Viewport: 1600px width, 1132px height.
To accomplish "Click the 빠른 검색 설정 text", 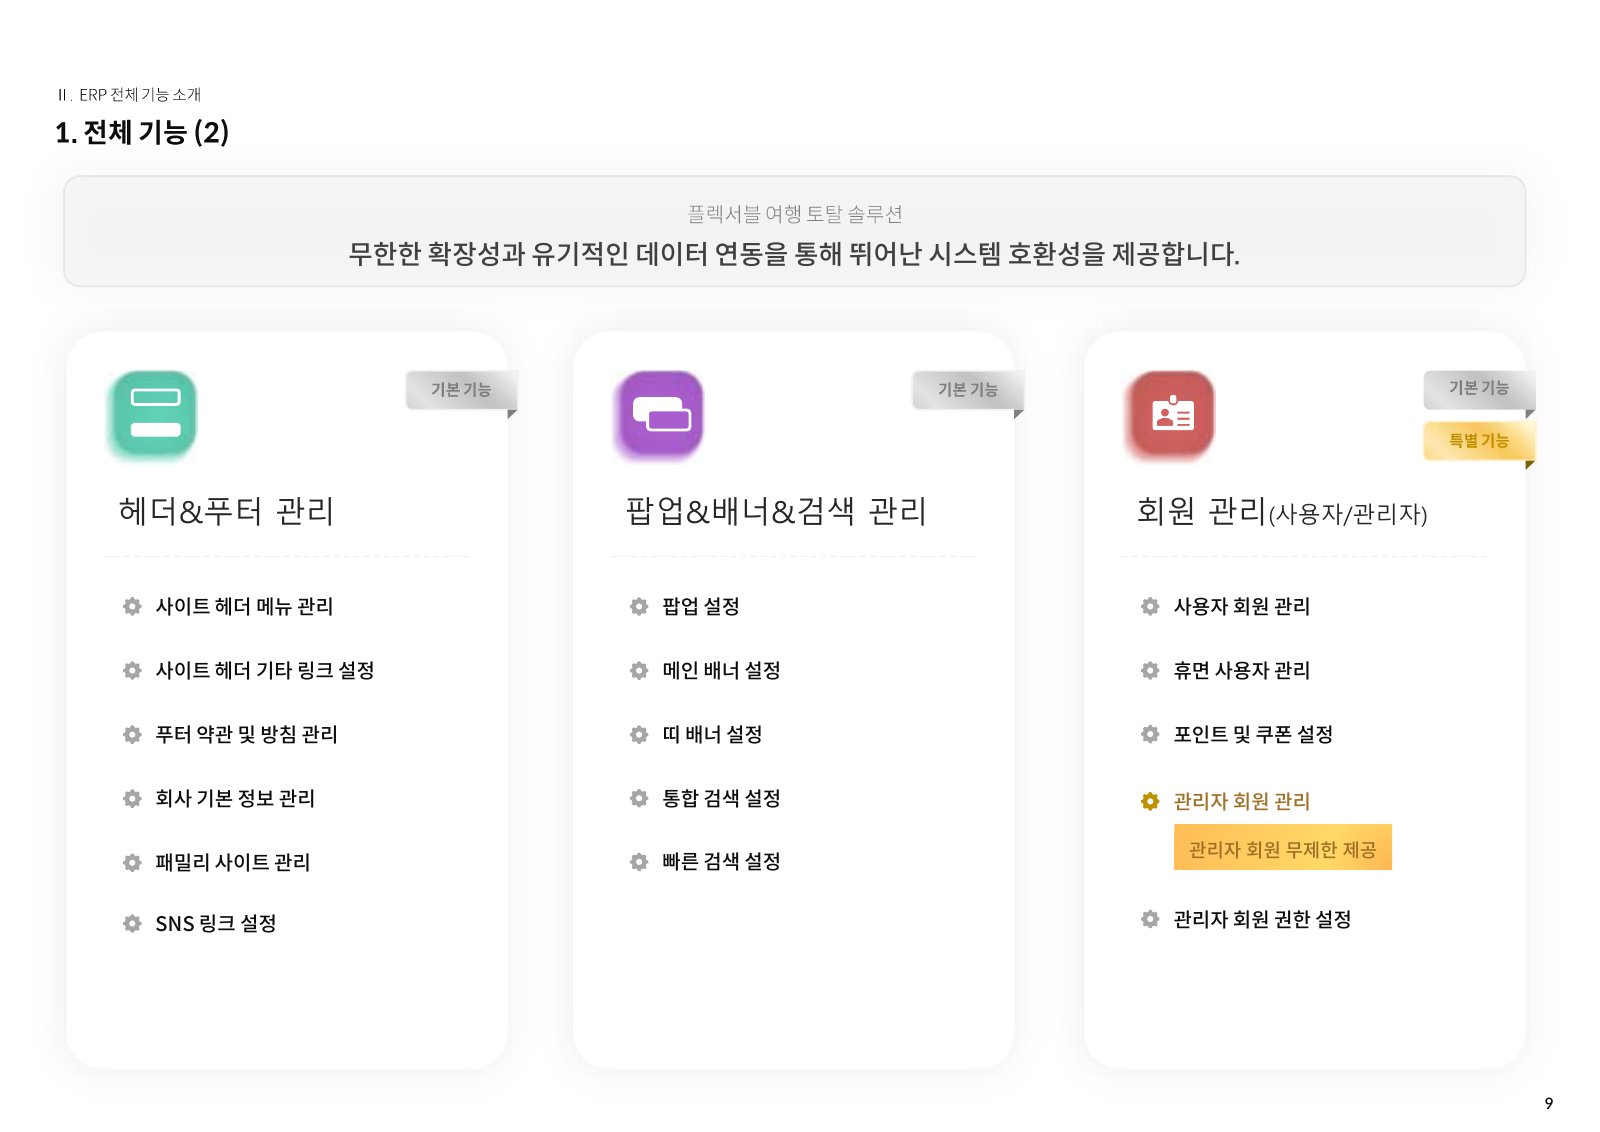I will tap(721, 861).
